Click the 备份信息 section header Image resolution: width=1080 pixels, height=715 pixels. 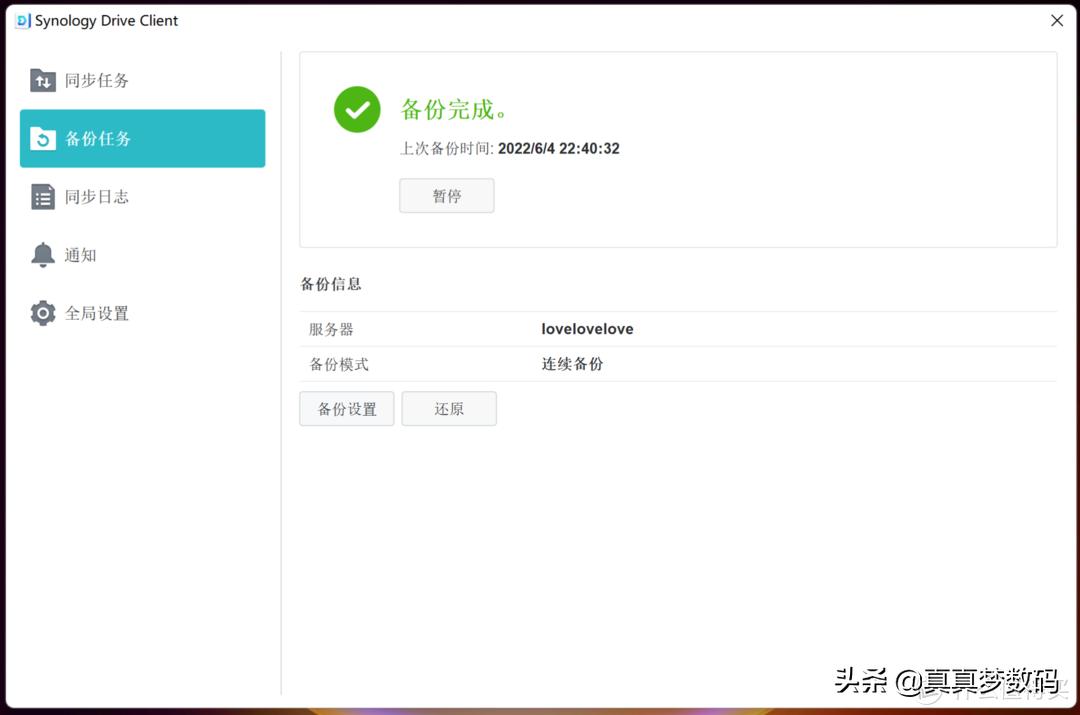331,283
